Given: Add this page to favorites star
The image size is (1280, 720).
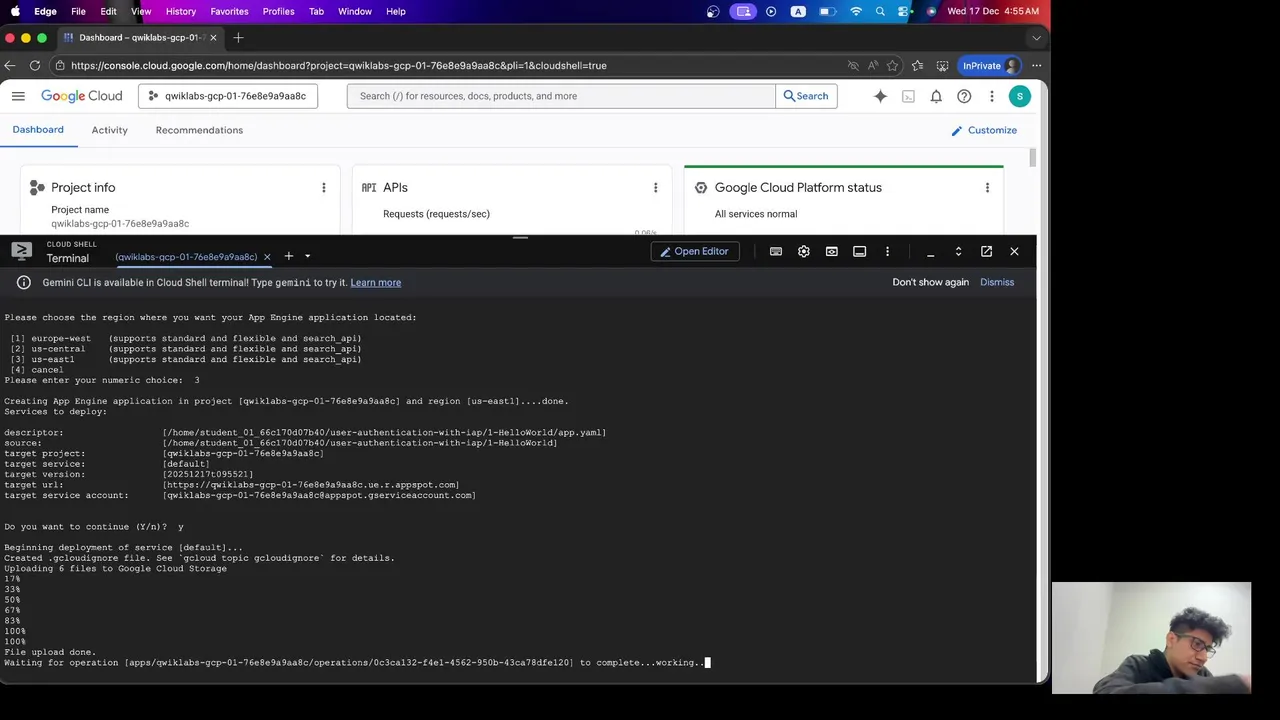Looking at the screenshot, I should pyautogui.click(x=892, y=65).
